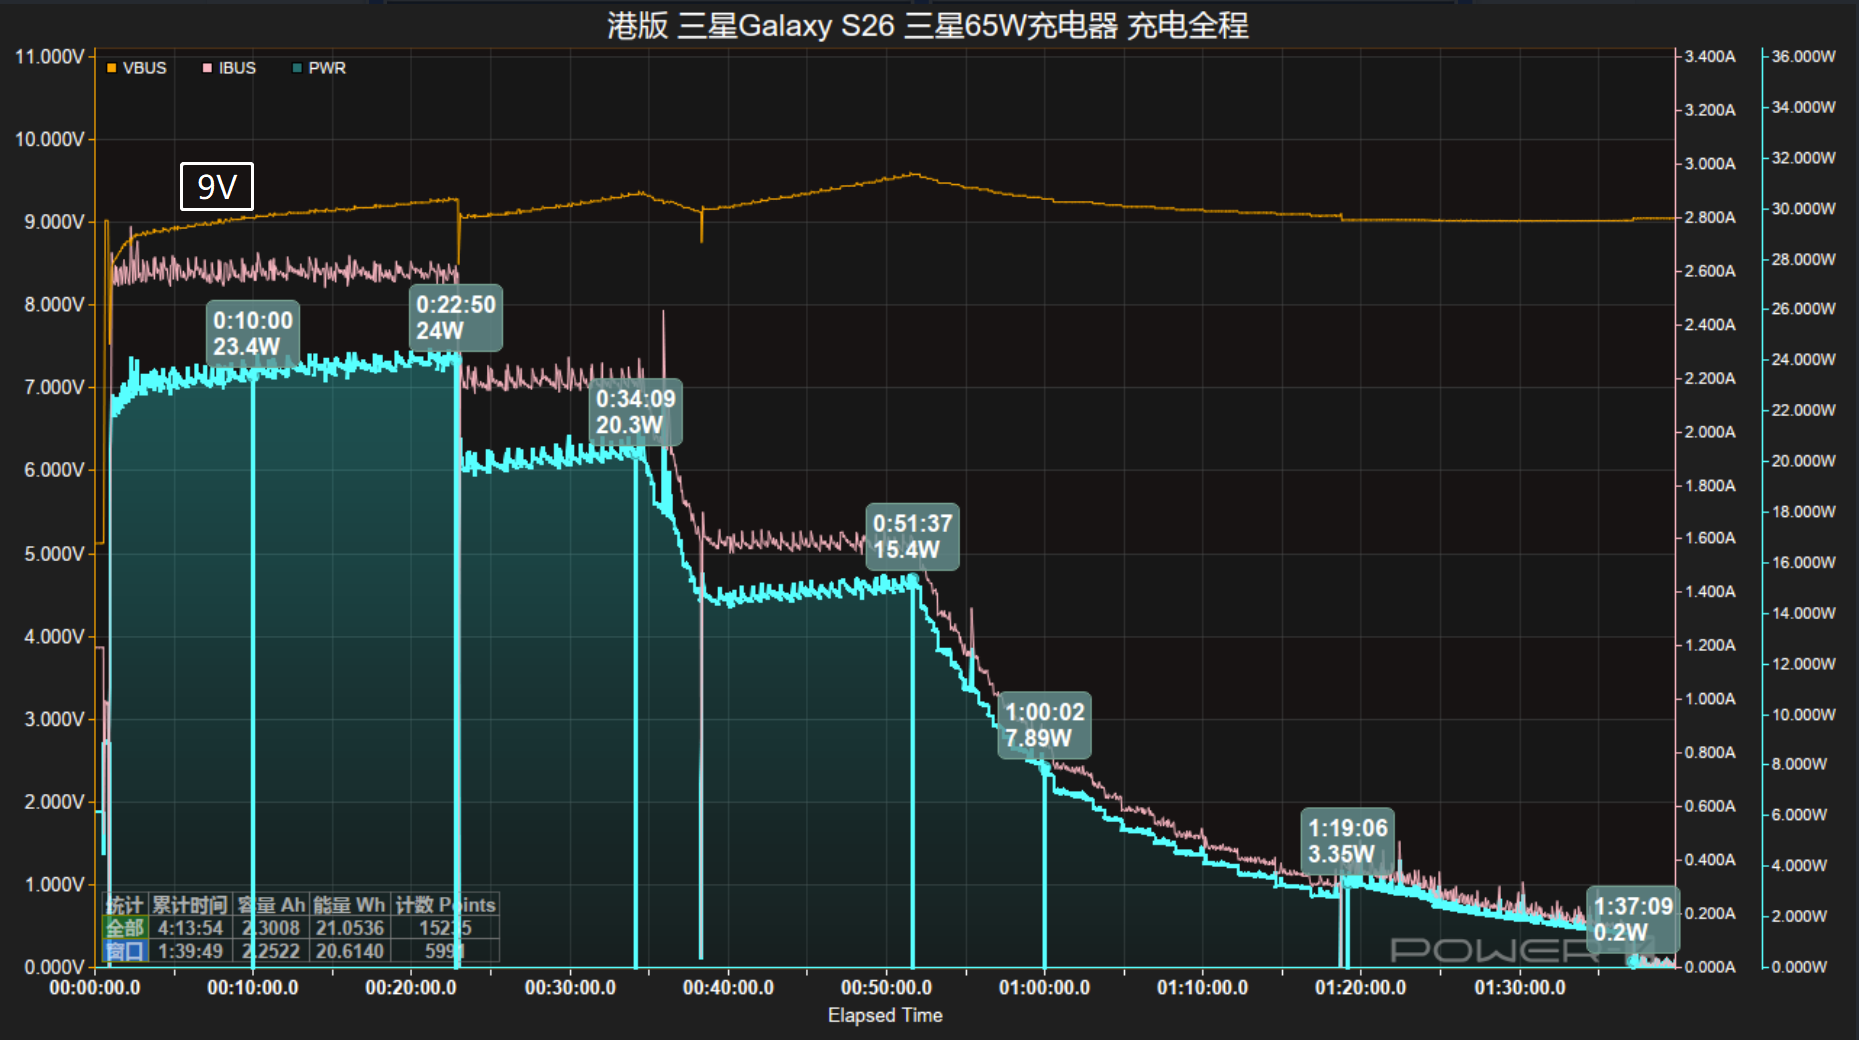Select the 0:22:50 24W data marker

[x=456, y=317]
